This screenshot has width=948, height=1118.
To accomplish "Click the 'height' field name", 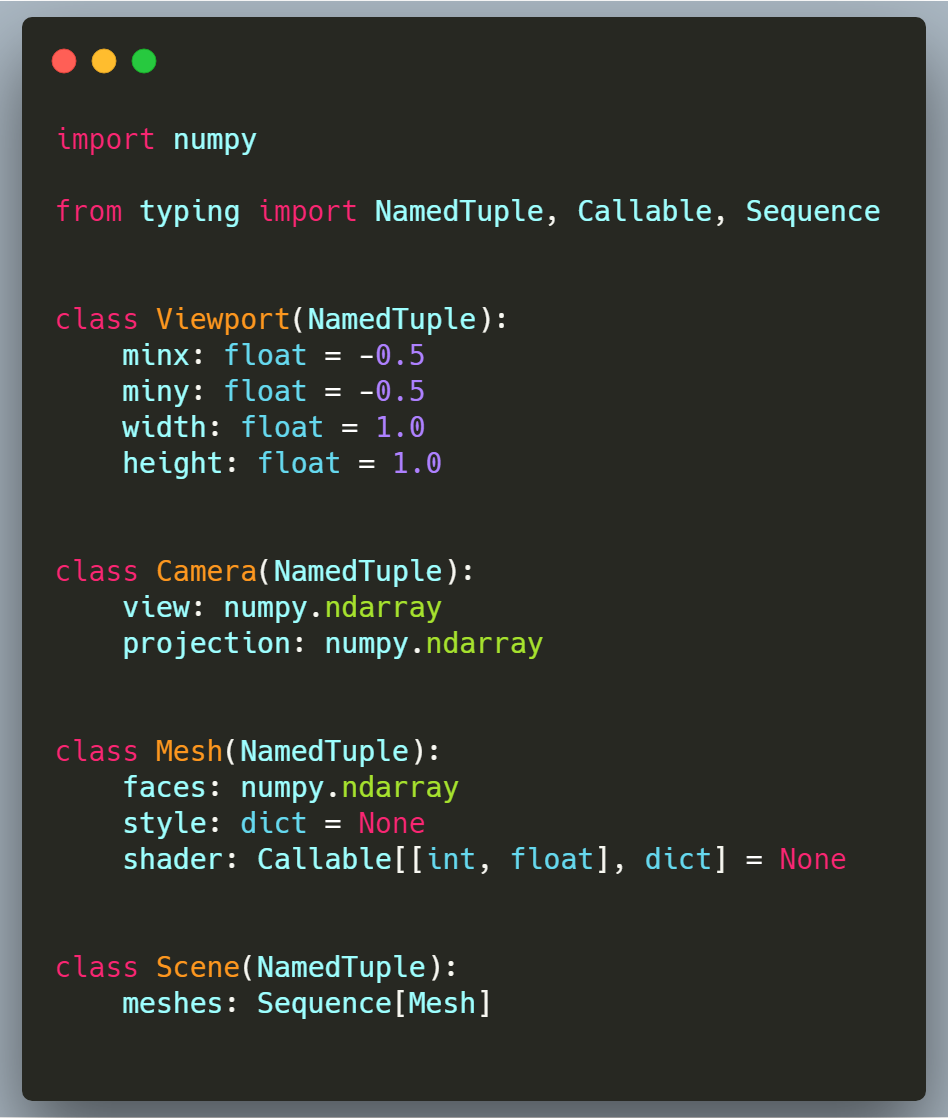I will (172, 463).
